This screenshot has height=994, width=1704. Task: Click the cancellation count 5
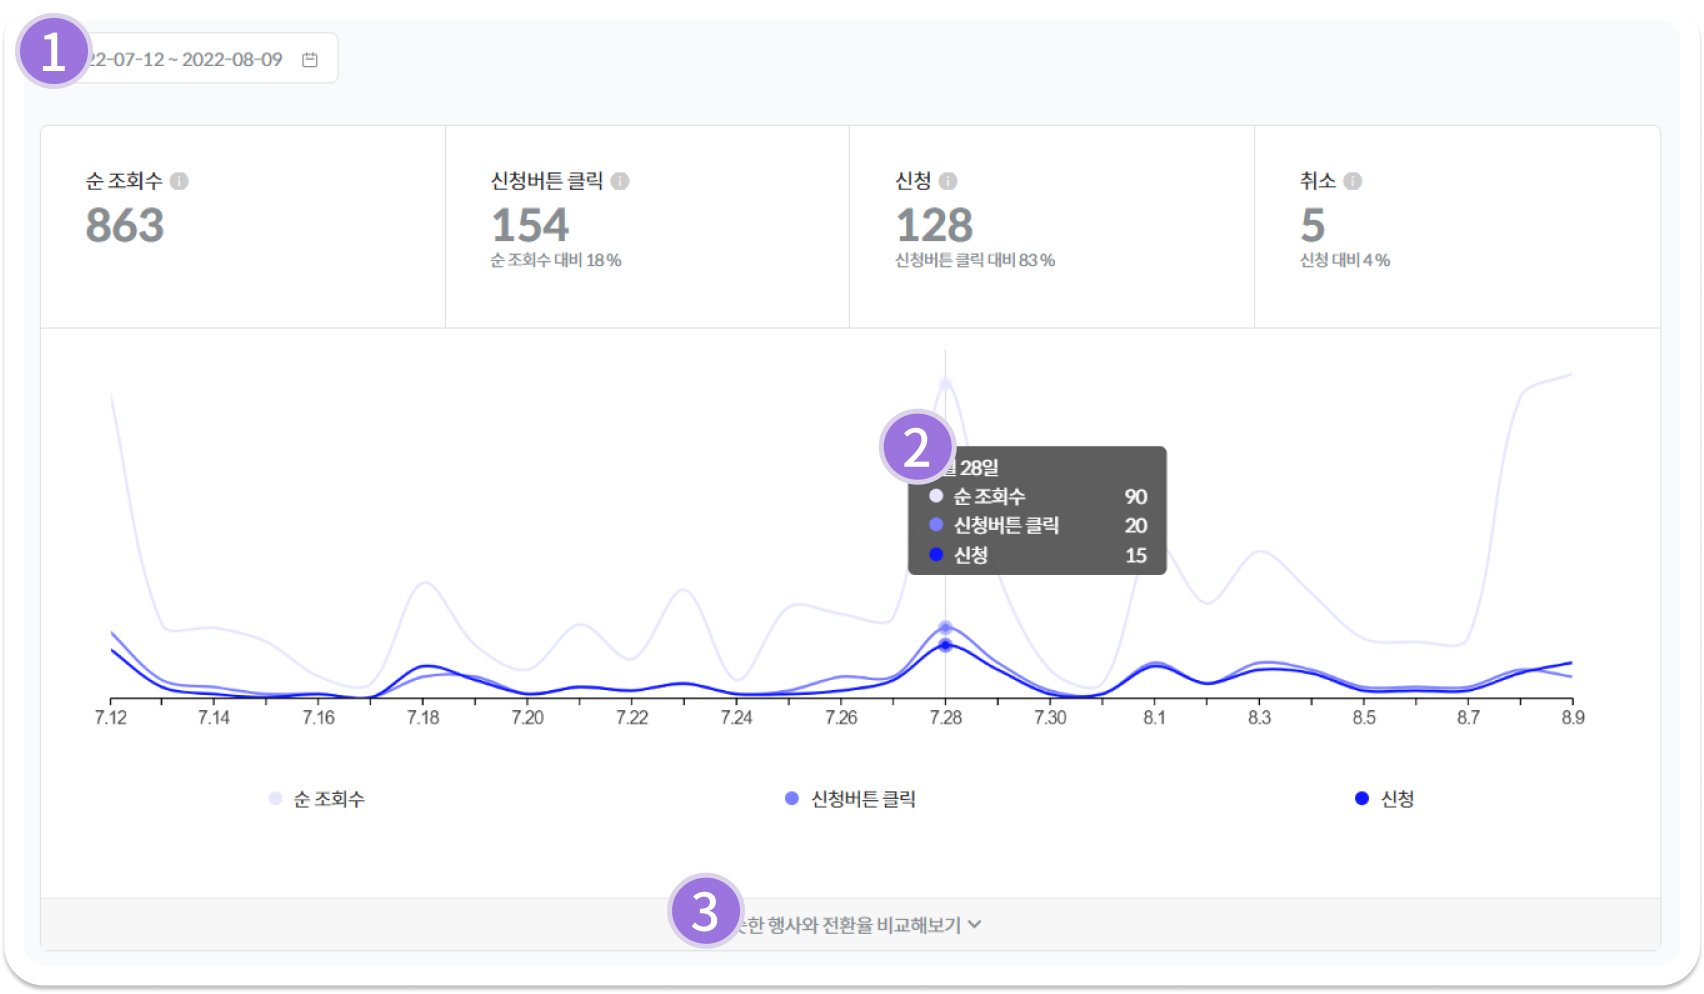(x=1313, y=225)
